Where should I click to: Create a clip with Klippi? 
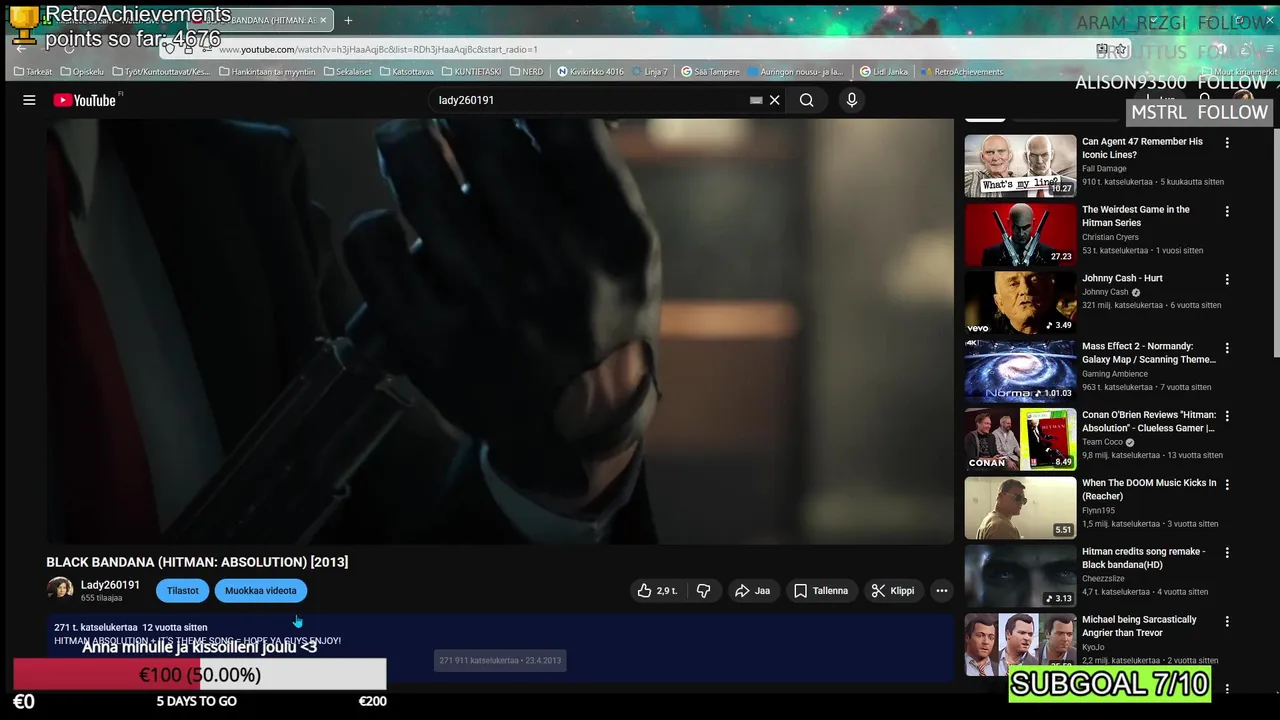coord(893,591)
